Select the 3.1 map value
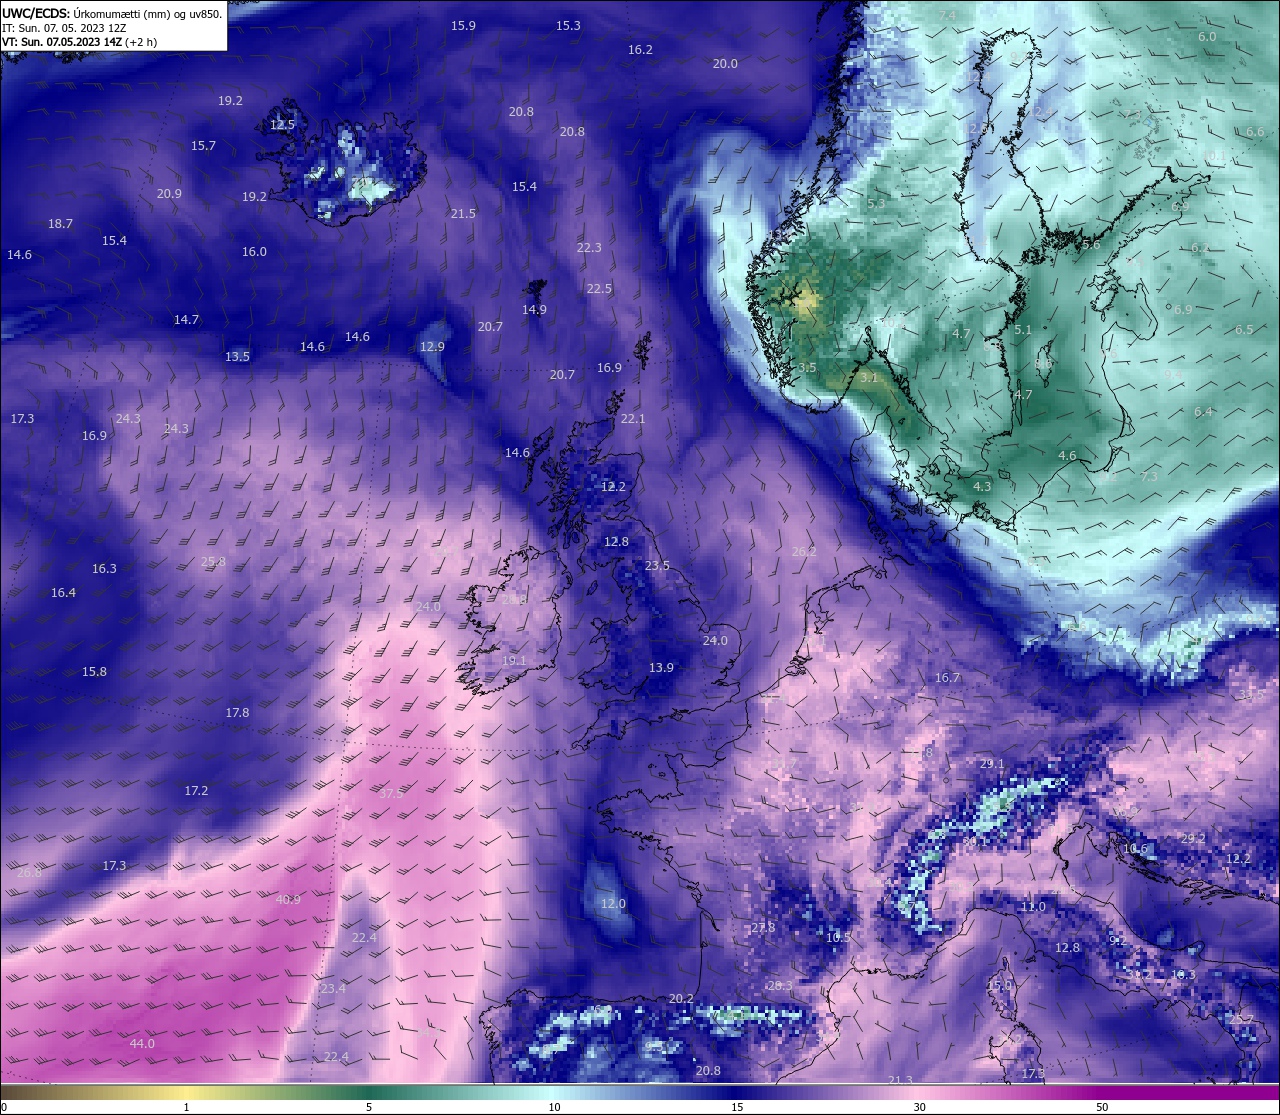The image size is (1280, 1115). (x=868, y=378)
